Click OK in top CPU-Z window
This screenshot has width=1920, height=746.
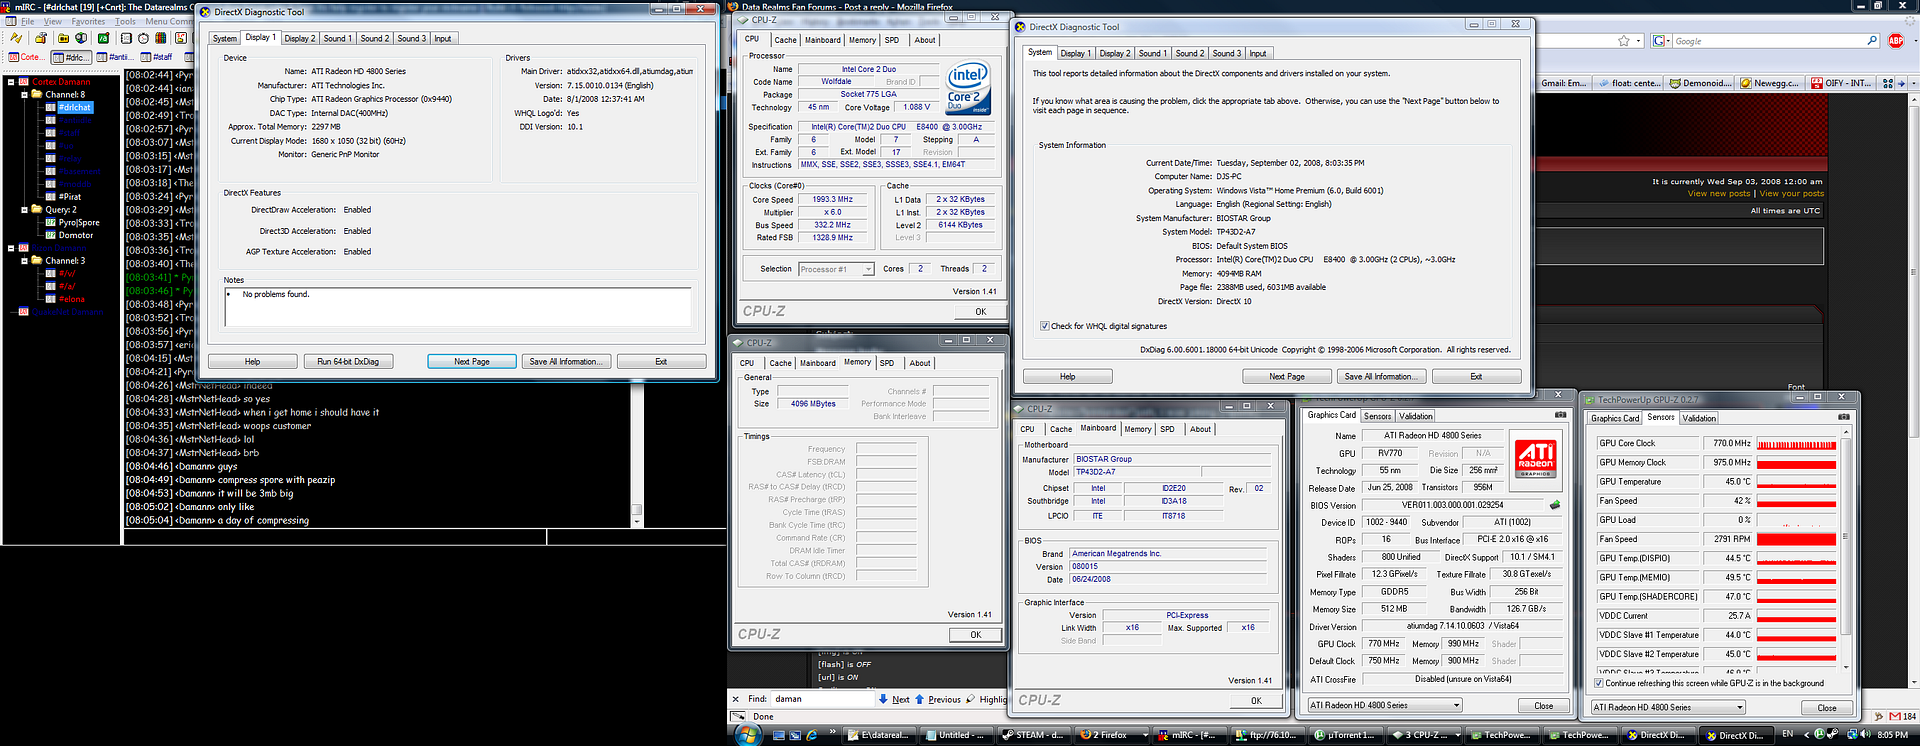tap(980, 312)
